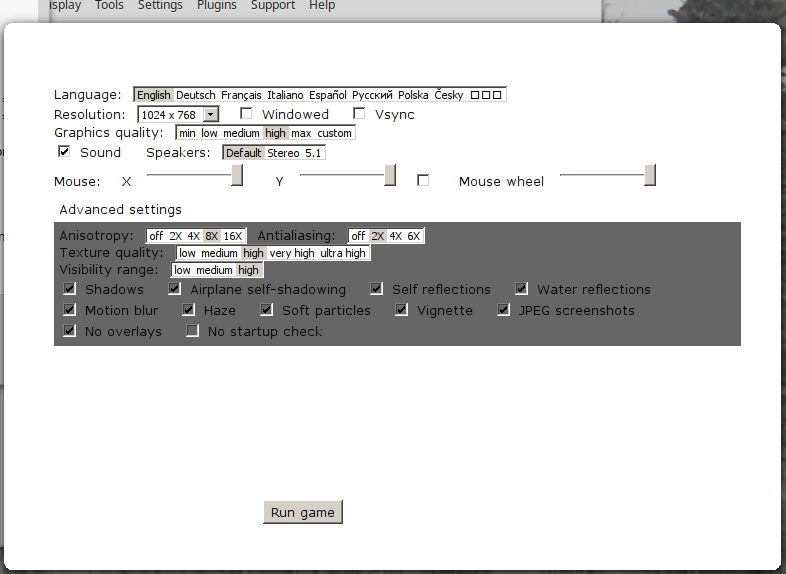Screen dimensions: 786x574
Task: Toggle the Shadows checkbox
Action: [70, 289]
